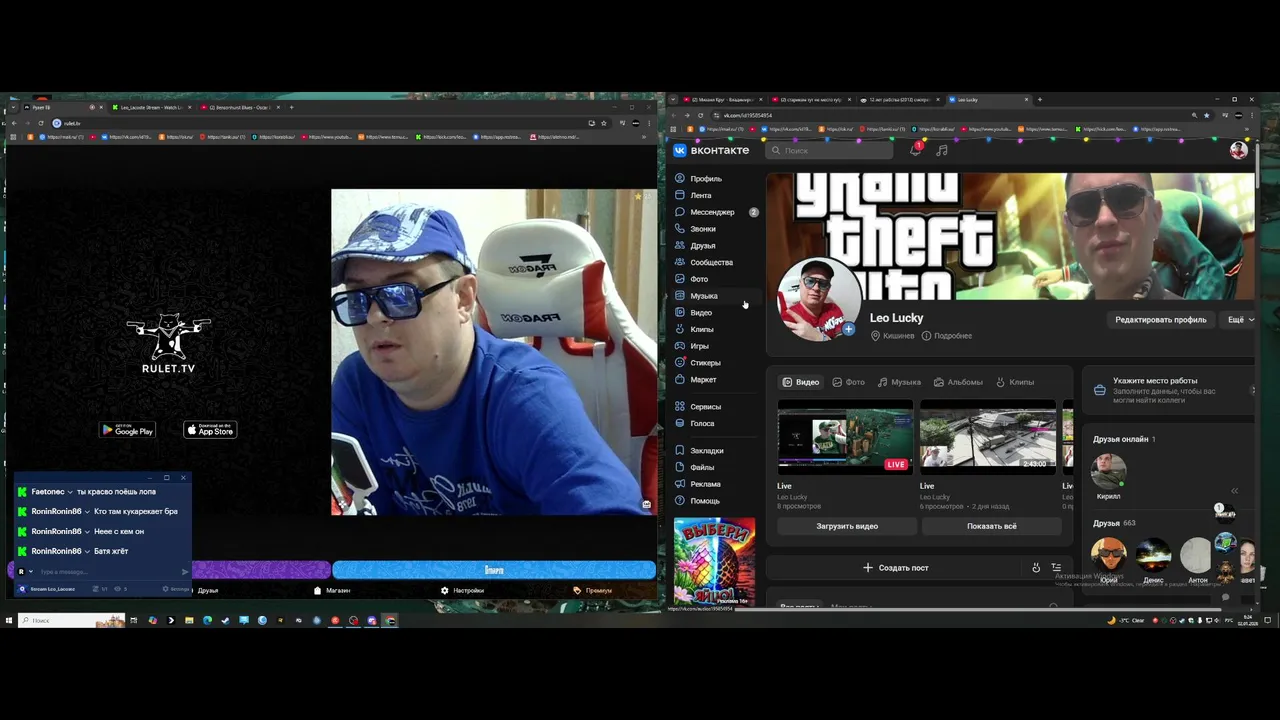The height and width of the screenshot is (720, 1280).
Task: Click the Видео icon in the VK sidebar
Action: pos(680,313)
